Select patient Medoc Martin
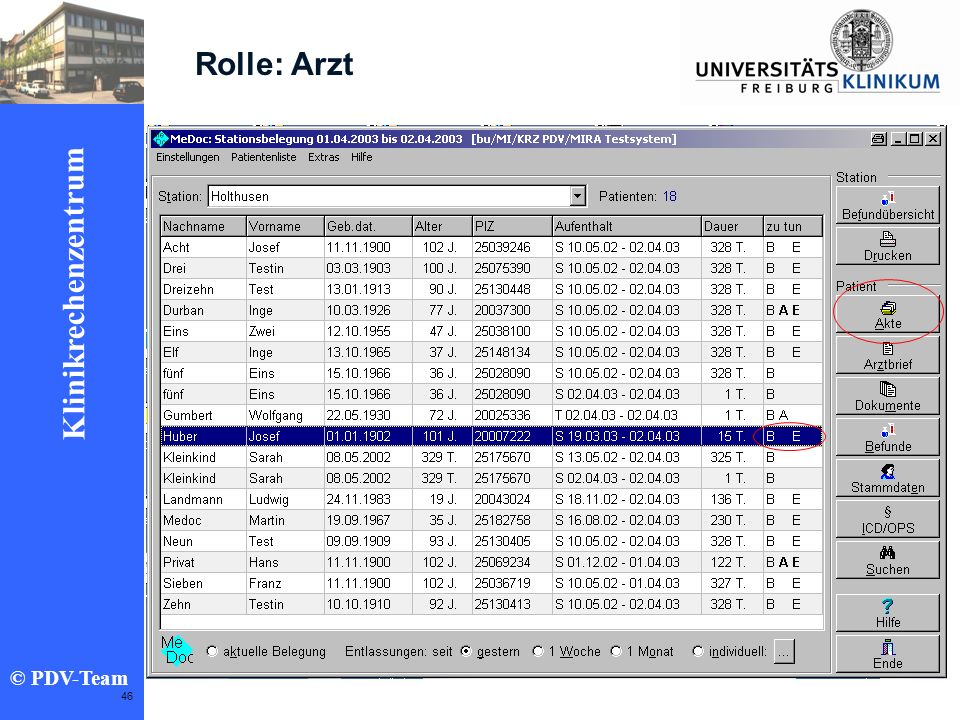960x720 pixels. (491, 520)
